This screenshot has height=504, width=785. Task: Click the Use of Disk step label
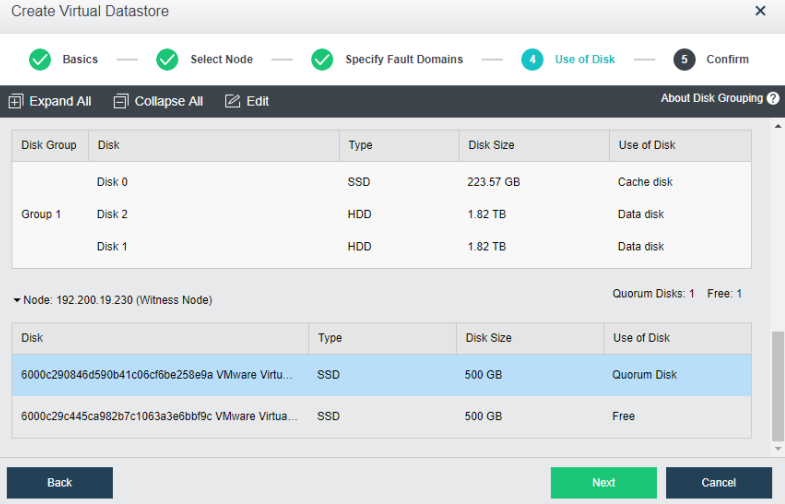point(585,60)
